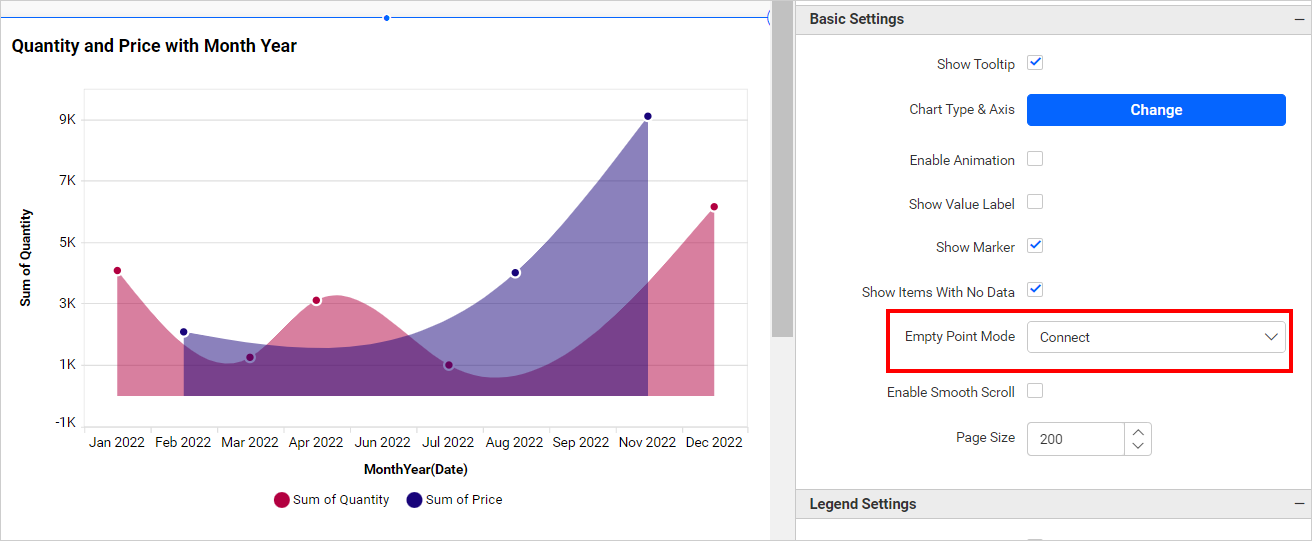Click the Sum of Quantity legend marker
The width and height of the screenshot is (1312, 541).
tap(282, 500)
